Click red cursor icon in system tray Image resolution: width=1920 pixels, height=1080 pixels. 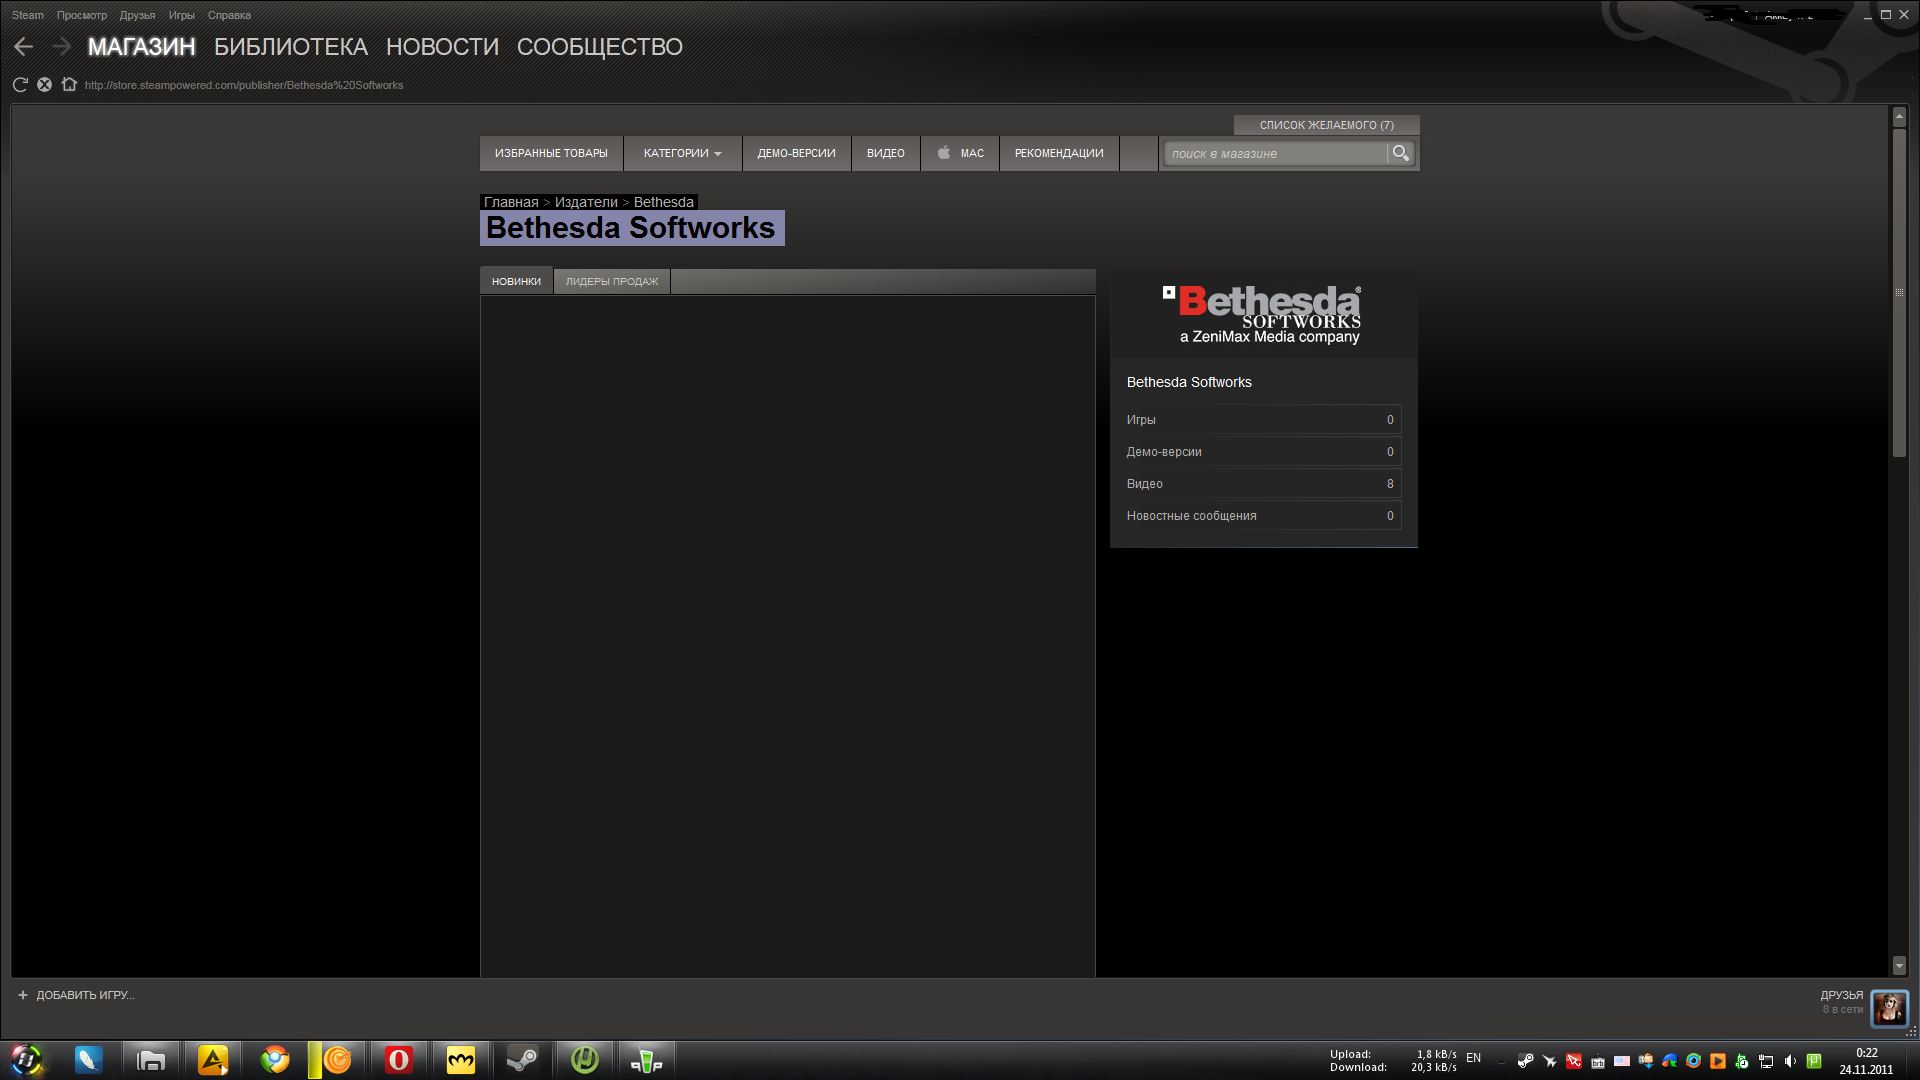1574,1061
